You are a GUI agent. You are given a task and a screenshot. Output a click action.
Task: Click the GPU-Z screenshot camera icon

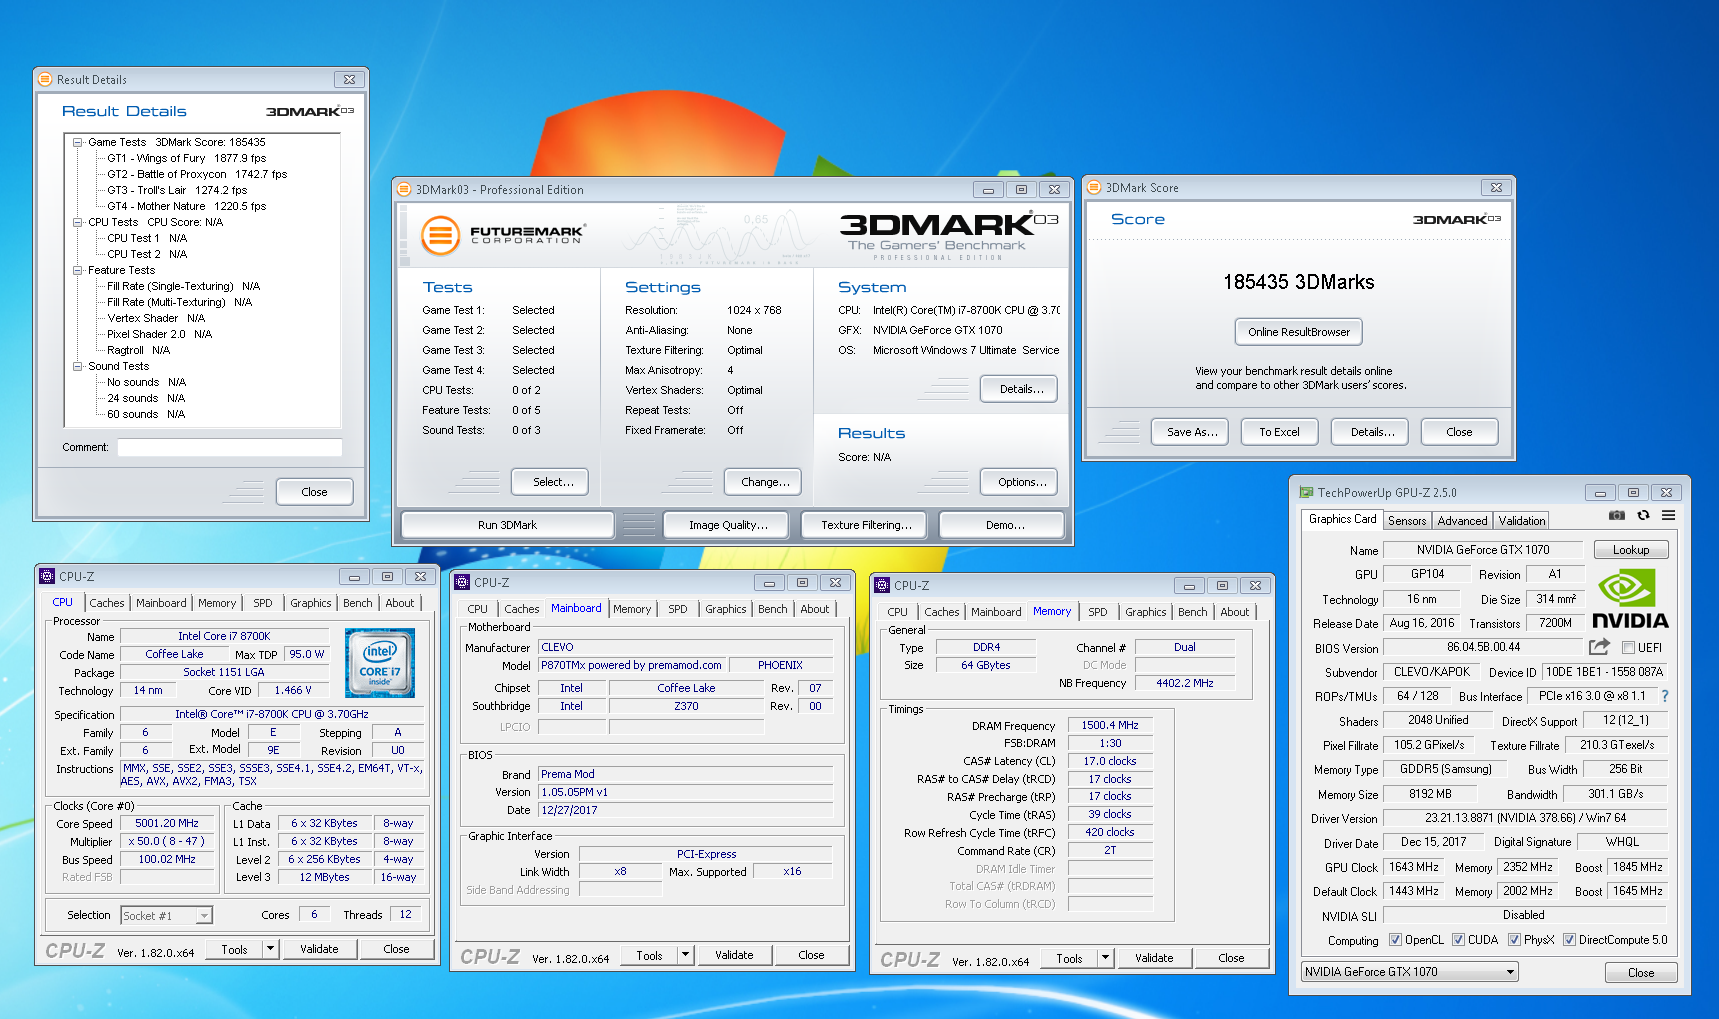(1616, 516)
